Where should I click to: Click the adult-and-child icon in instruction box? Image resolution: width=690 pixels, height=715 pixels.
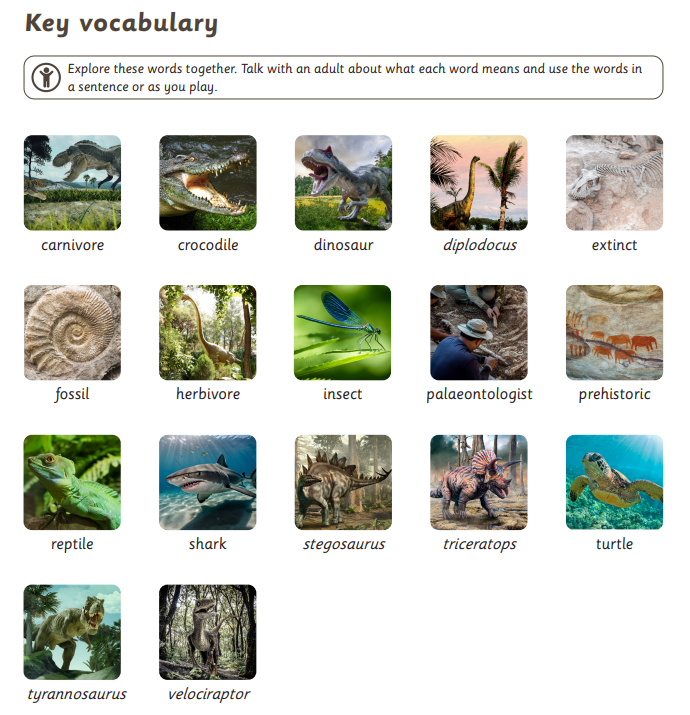(x=46, y=78)
